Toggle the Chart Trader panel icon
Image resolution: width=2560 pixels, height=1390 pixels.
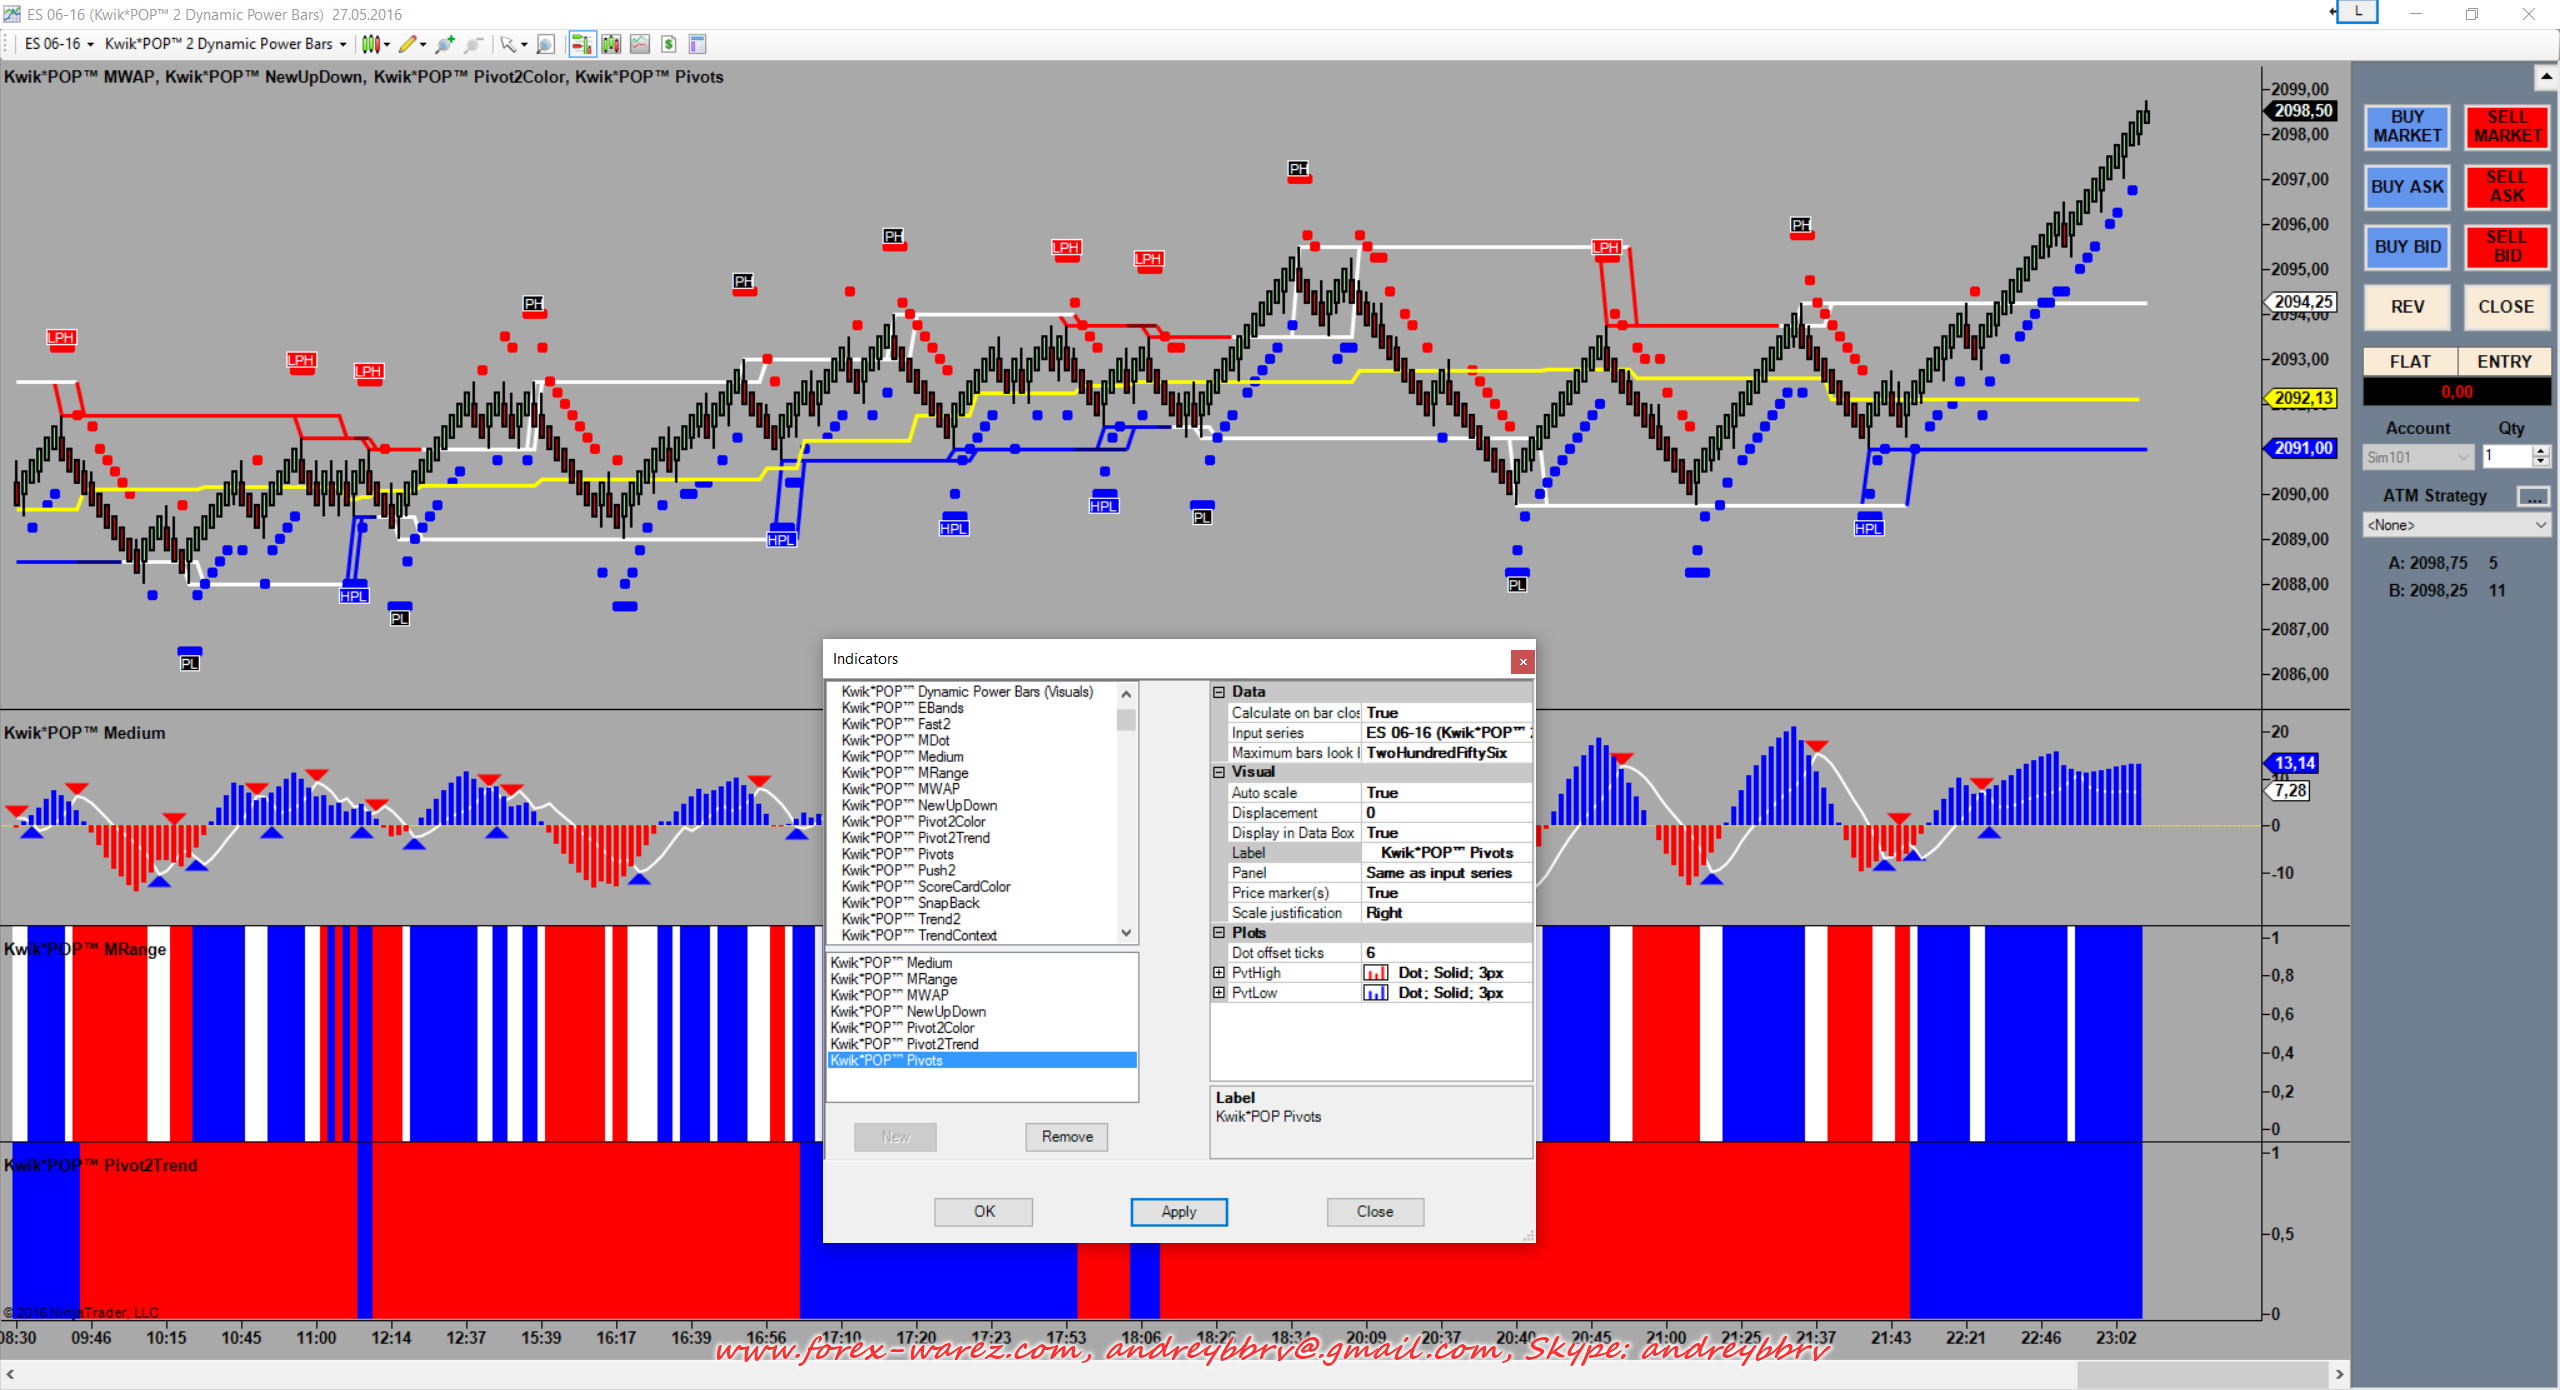pos(582,44)
